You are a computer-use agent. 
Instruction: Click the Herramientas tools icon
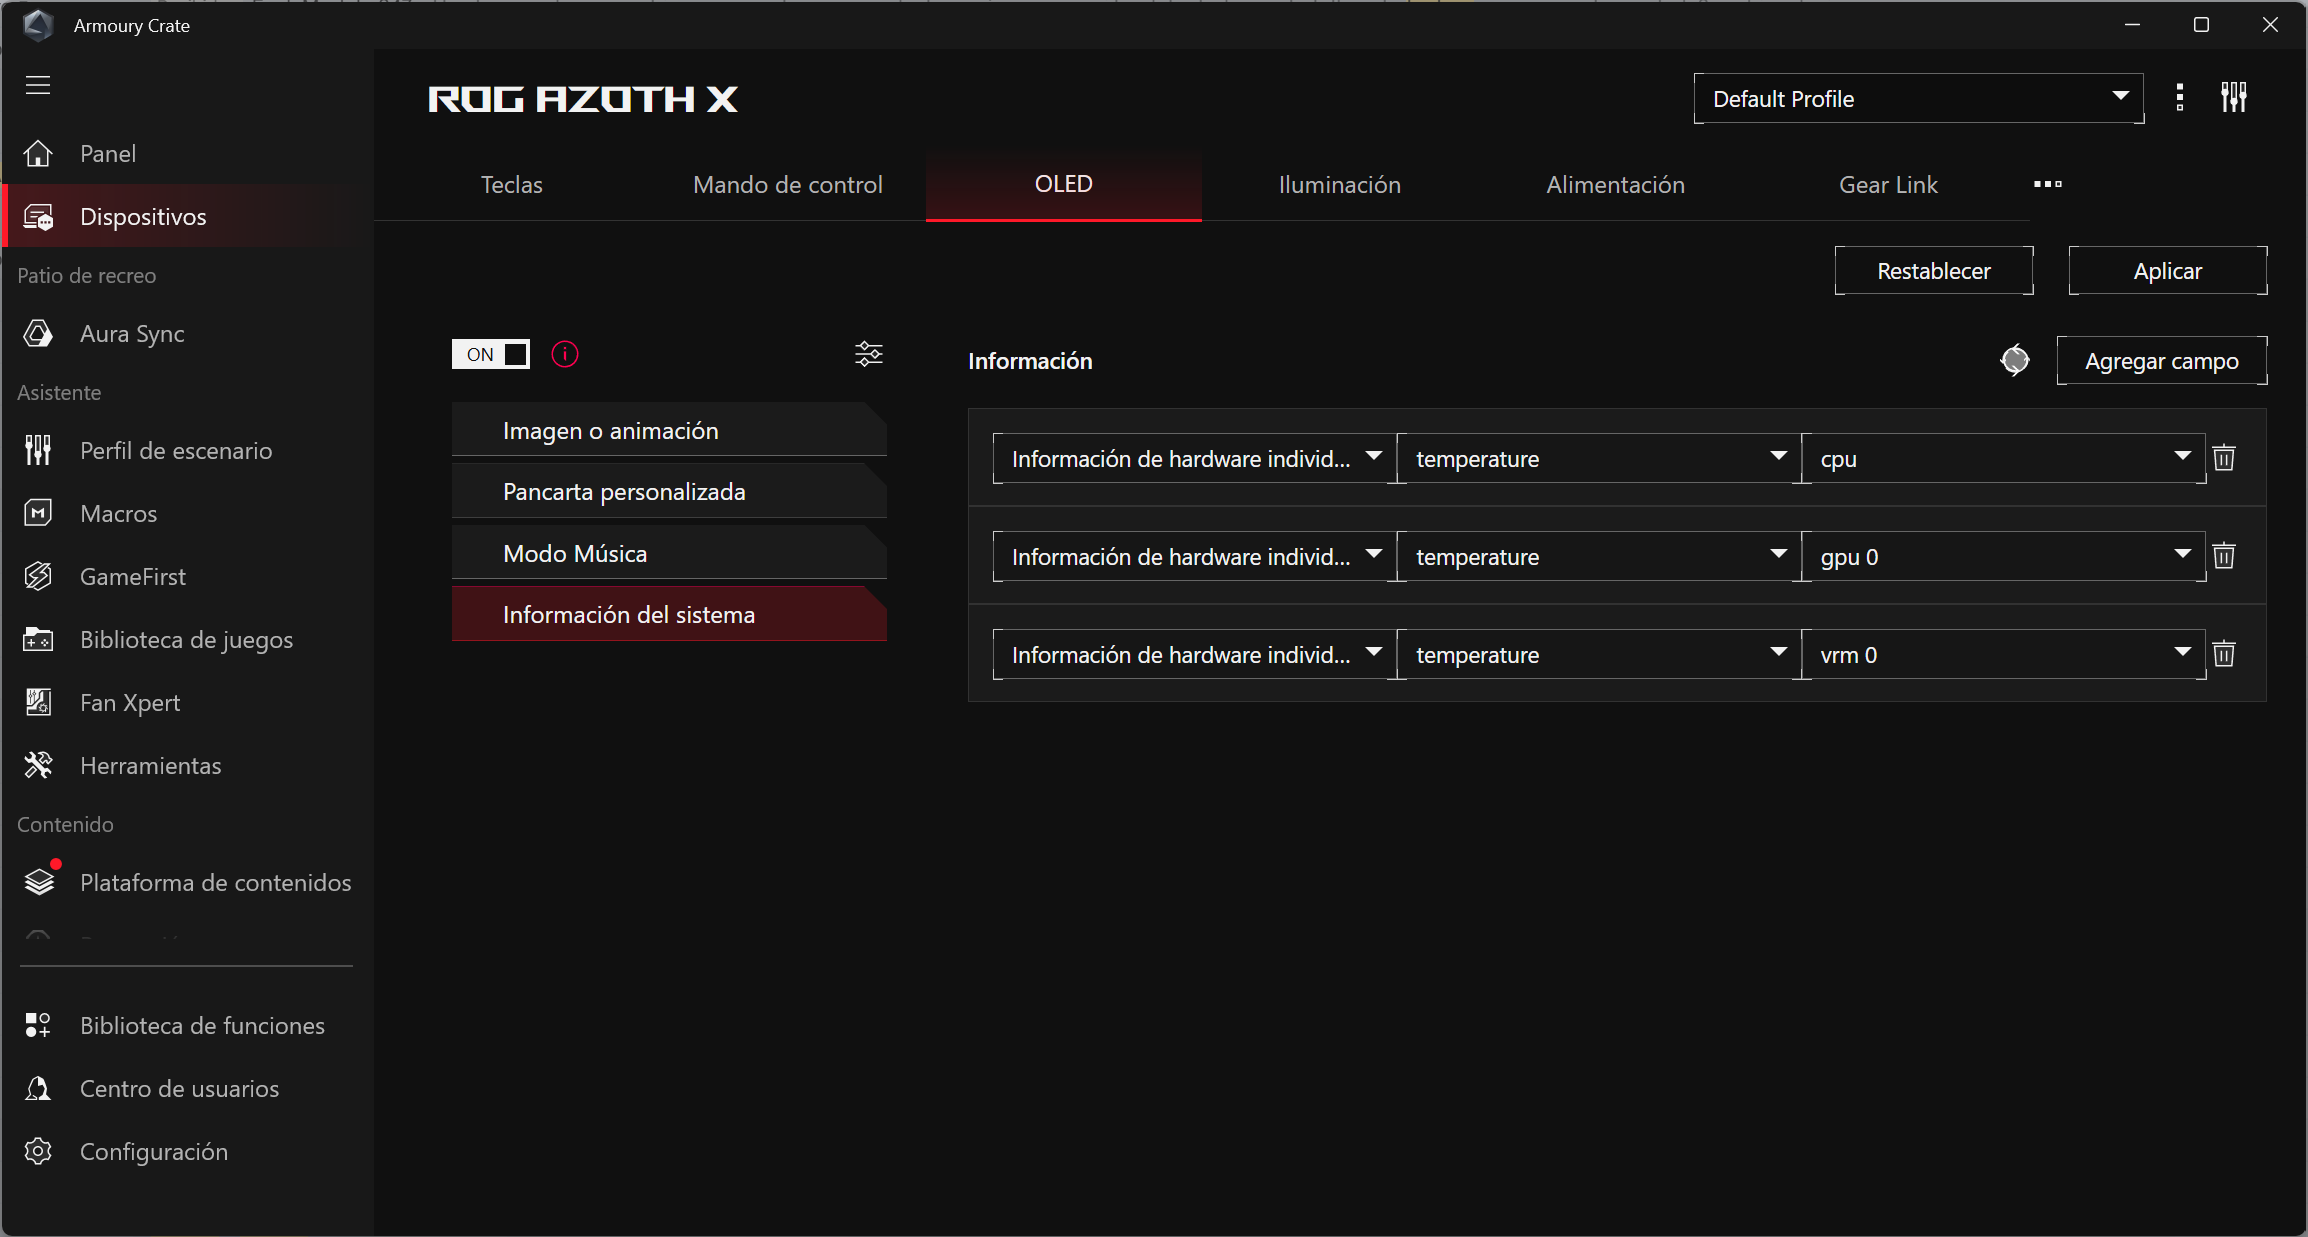click(x=38, y=766)
